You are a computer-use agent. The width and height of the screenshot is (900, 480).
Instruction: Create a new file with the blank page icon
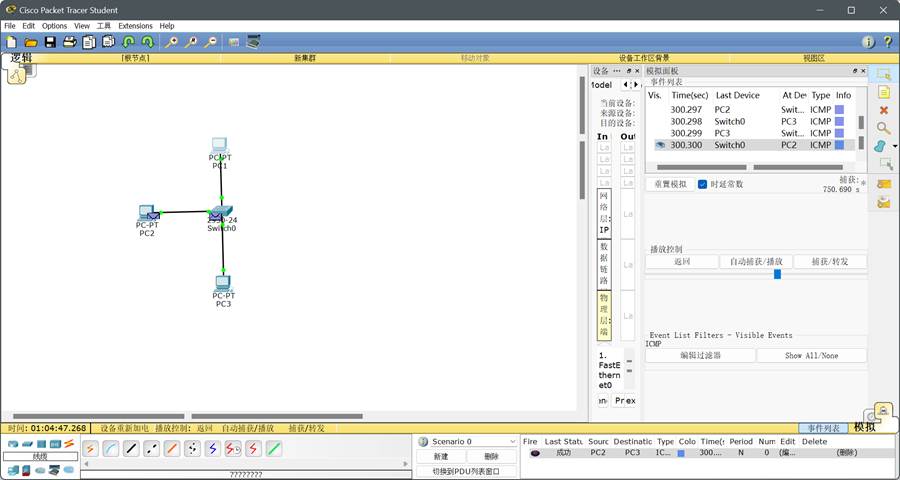coord(12,42)
